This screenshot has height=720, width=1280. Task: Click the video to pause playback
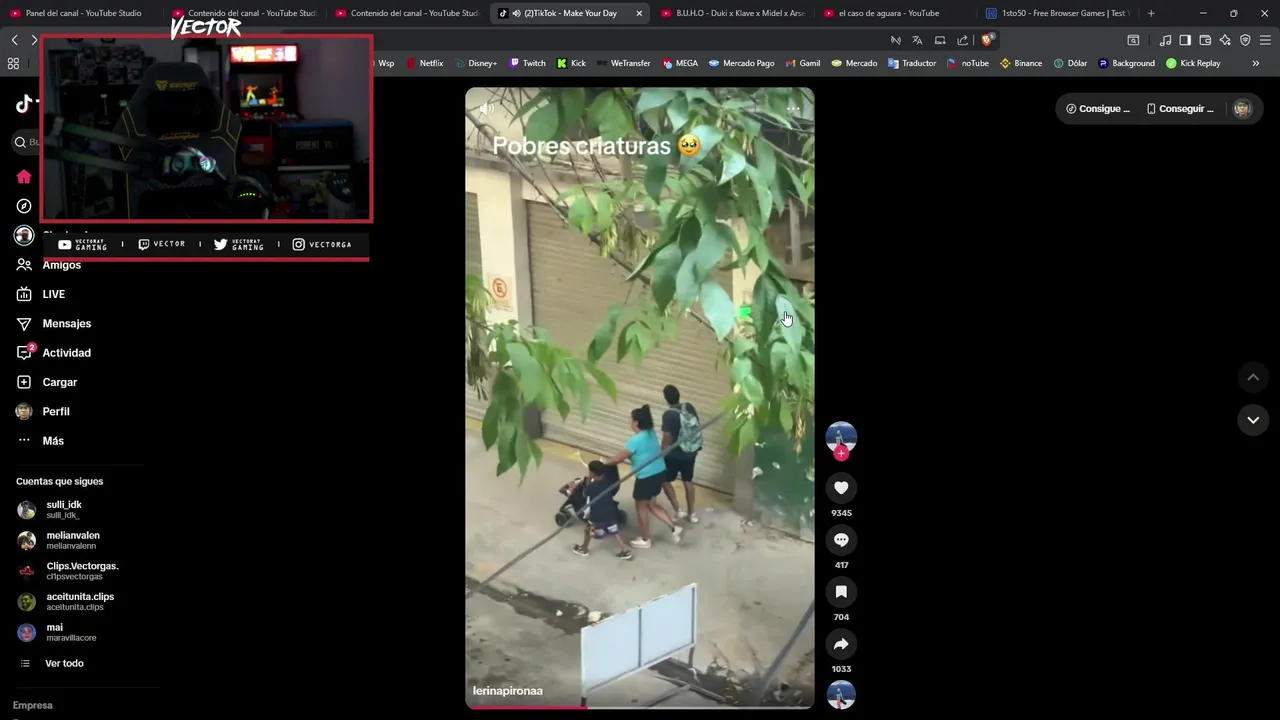point(639,398)
